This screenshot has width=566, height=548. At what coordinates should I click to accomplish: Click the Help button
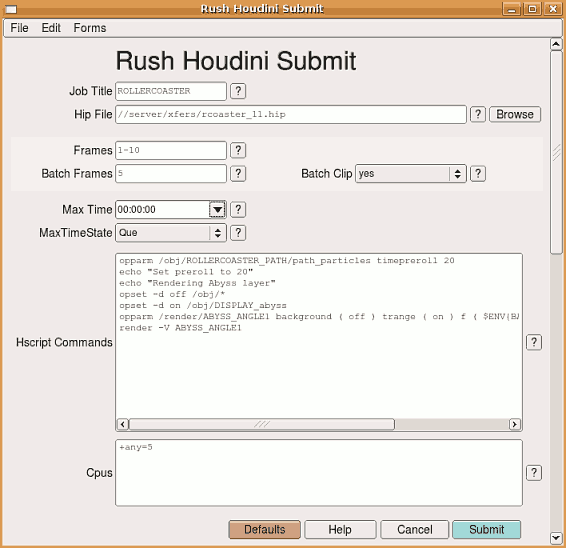pos(340,530)
